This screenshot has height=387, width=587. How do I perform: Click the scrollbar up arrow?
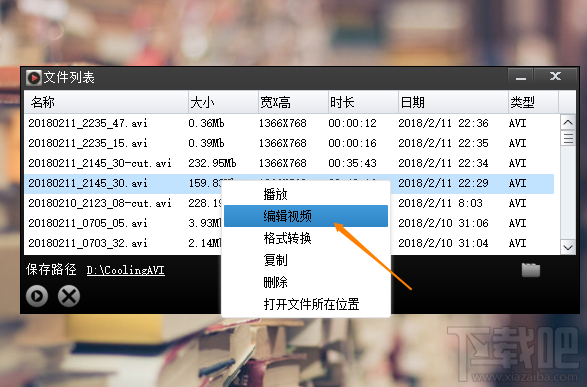coord(568,122)
